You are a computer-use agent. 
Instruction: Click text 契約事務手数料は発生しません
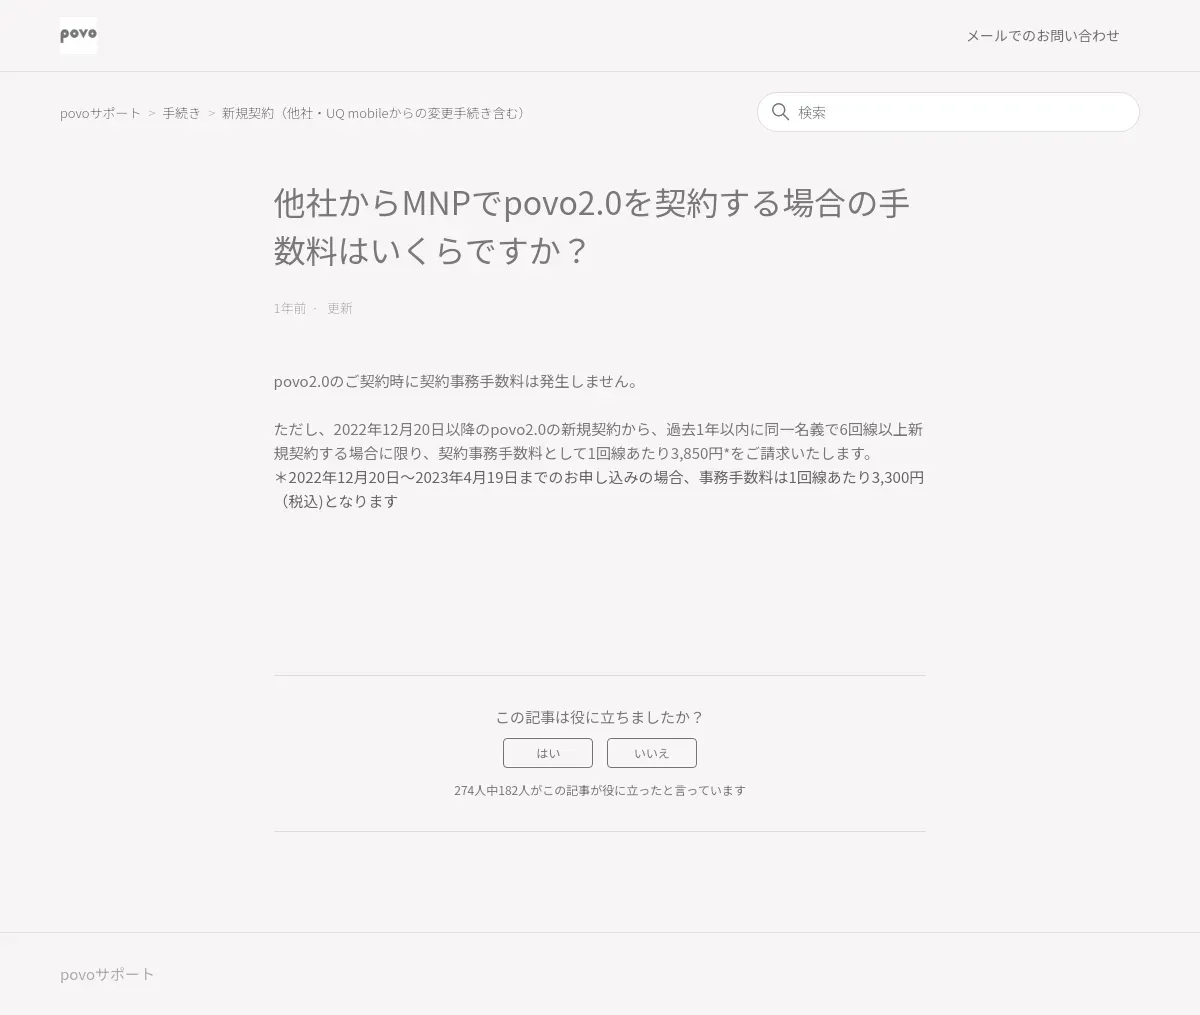tap(522, 381)
